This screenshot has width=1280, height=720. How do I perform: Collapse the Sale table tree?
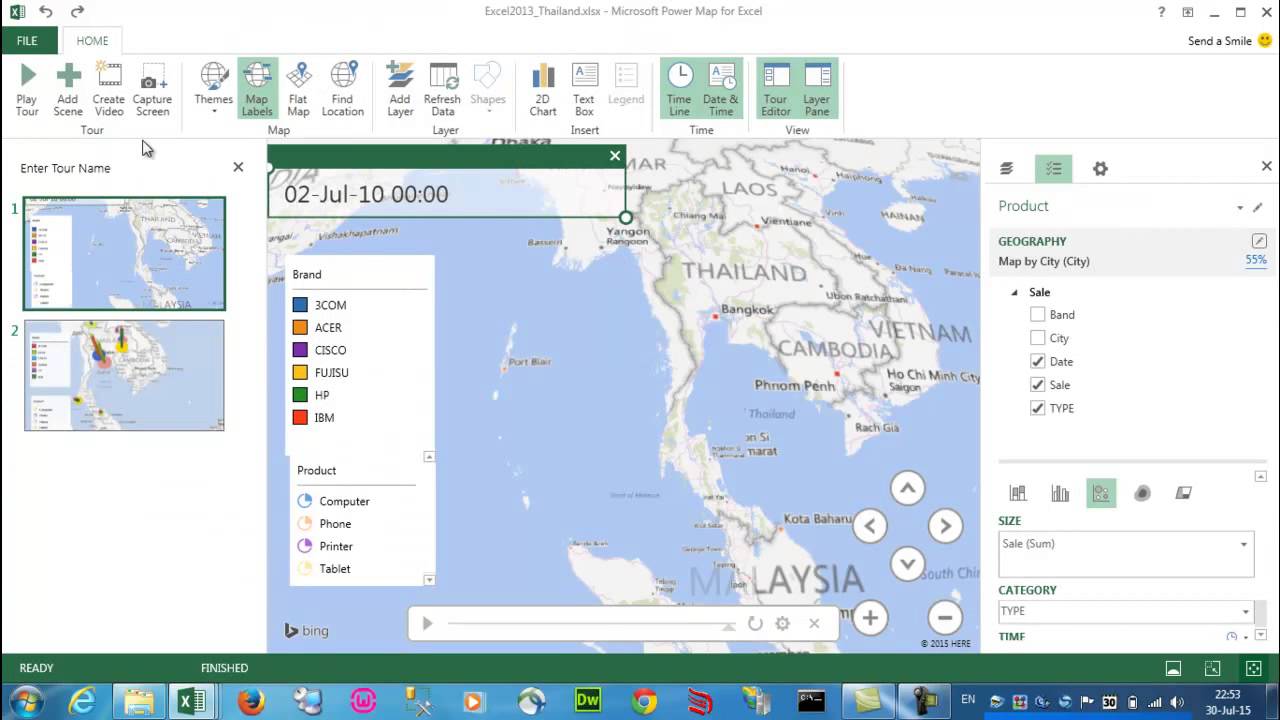pyautogui.click(x=1014, y=293)
